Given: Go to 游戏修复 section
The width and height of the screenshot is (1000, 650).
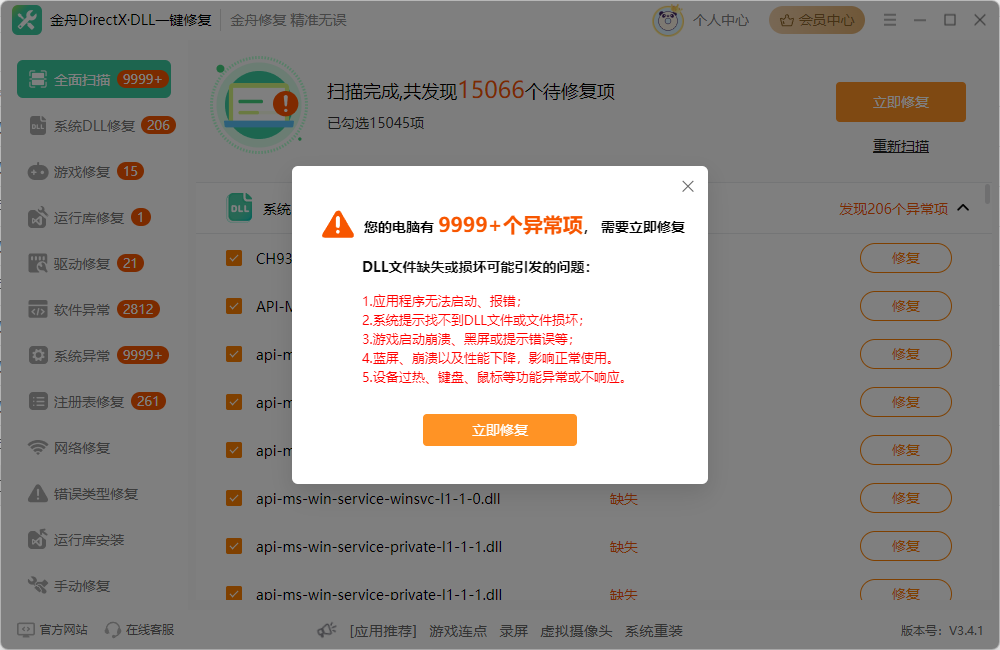Looking at the screenshot, I should [86, 172].
